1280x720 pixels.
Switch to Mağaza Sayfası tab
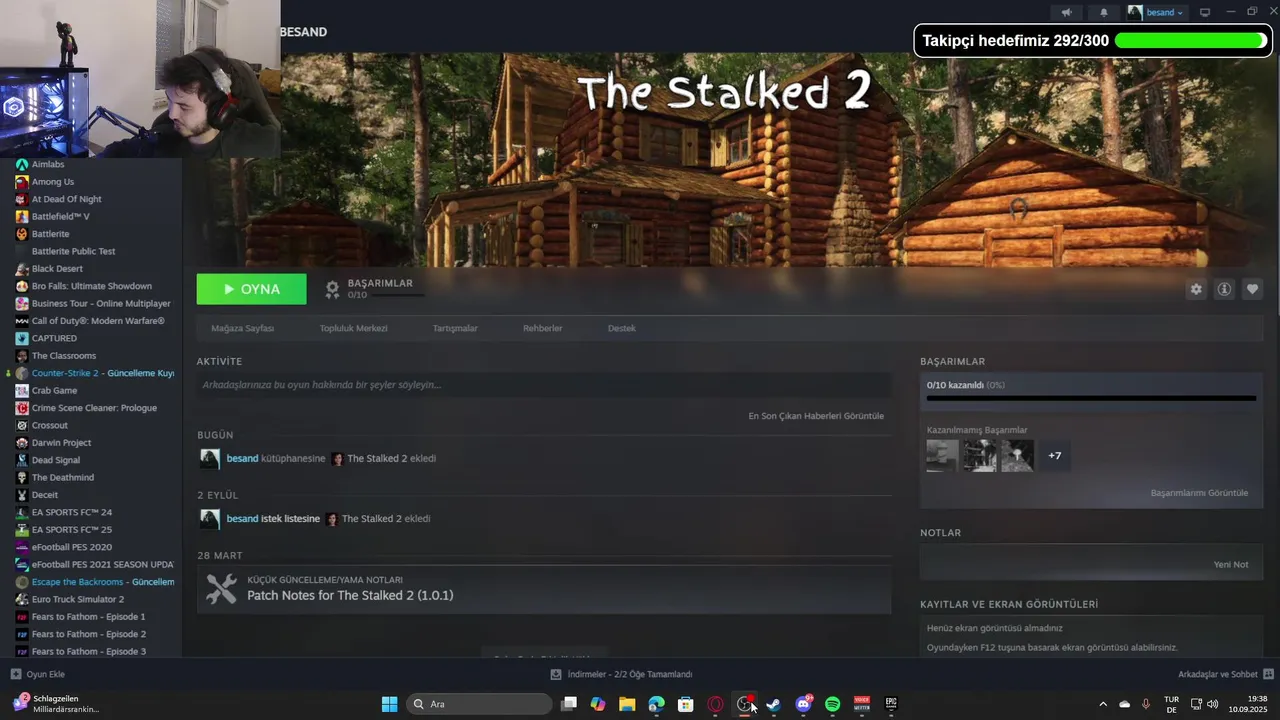(242, 328)
